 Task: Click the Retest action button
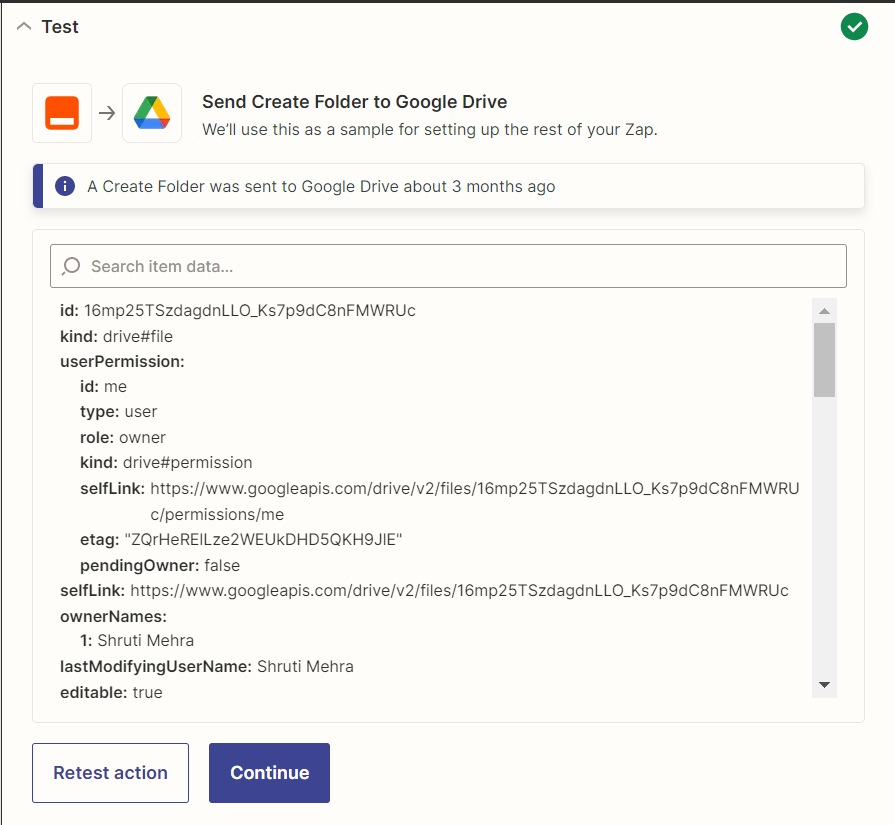pyautogui.click(x=110, y=772)
